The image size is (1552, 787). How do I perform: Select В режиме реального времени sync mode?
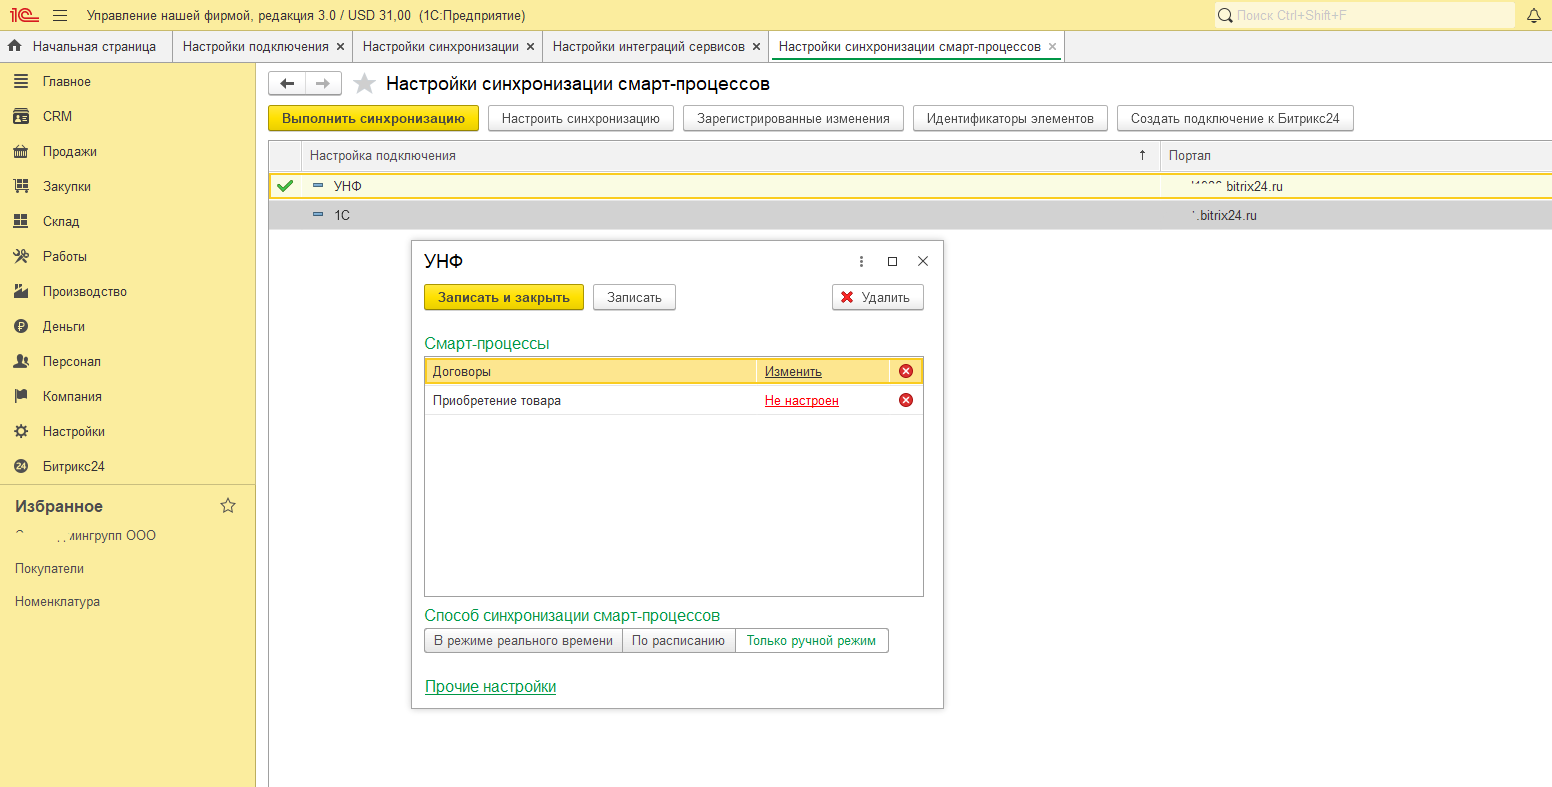coord(523,641)
